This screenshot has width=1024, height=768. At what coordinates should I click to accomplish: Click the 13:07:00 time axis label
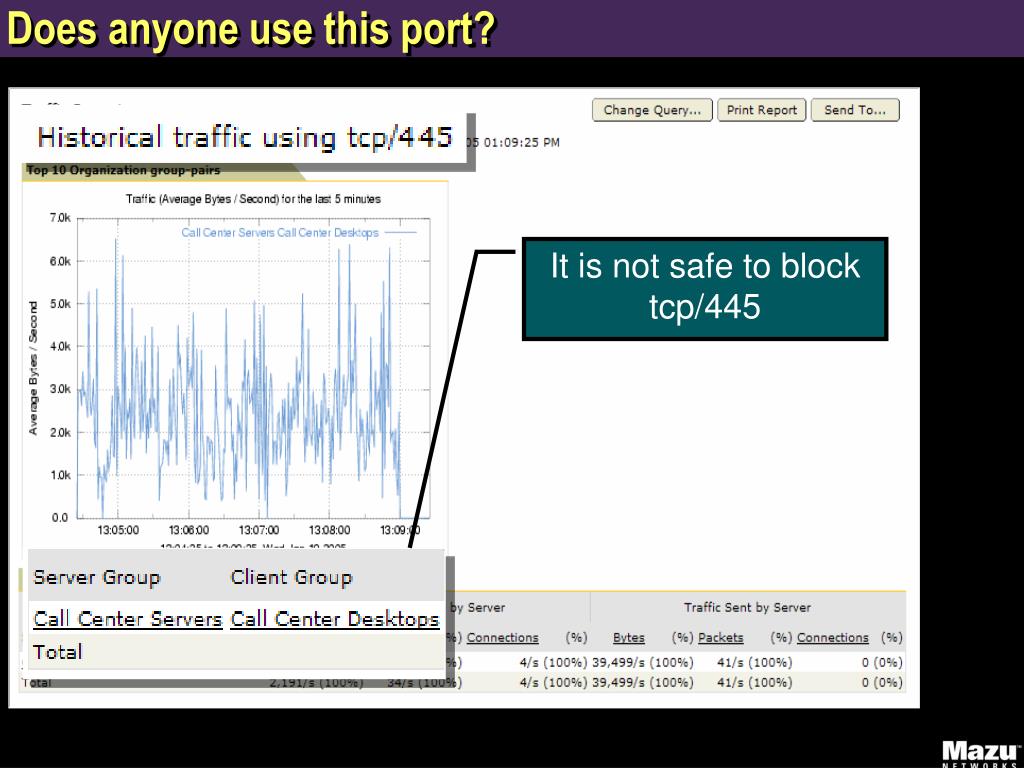point(259,530)
